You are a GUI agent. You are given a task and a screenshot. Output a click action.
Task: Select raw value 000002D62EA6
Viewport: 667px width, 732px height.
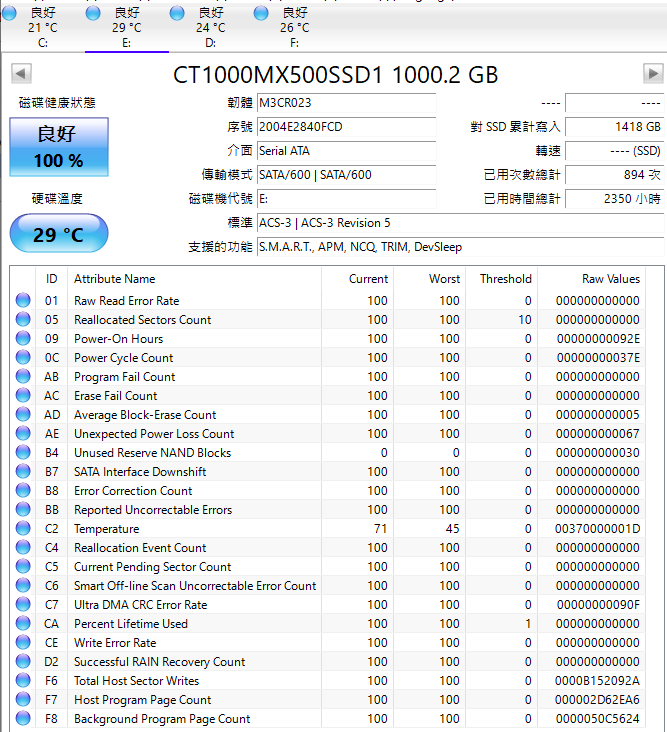point(597,700)
